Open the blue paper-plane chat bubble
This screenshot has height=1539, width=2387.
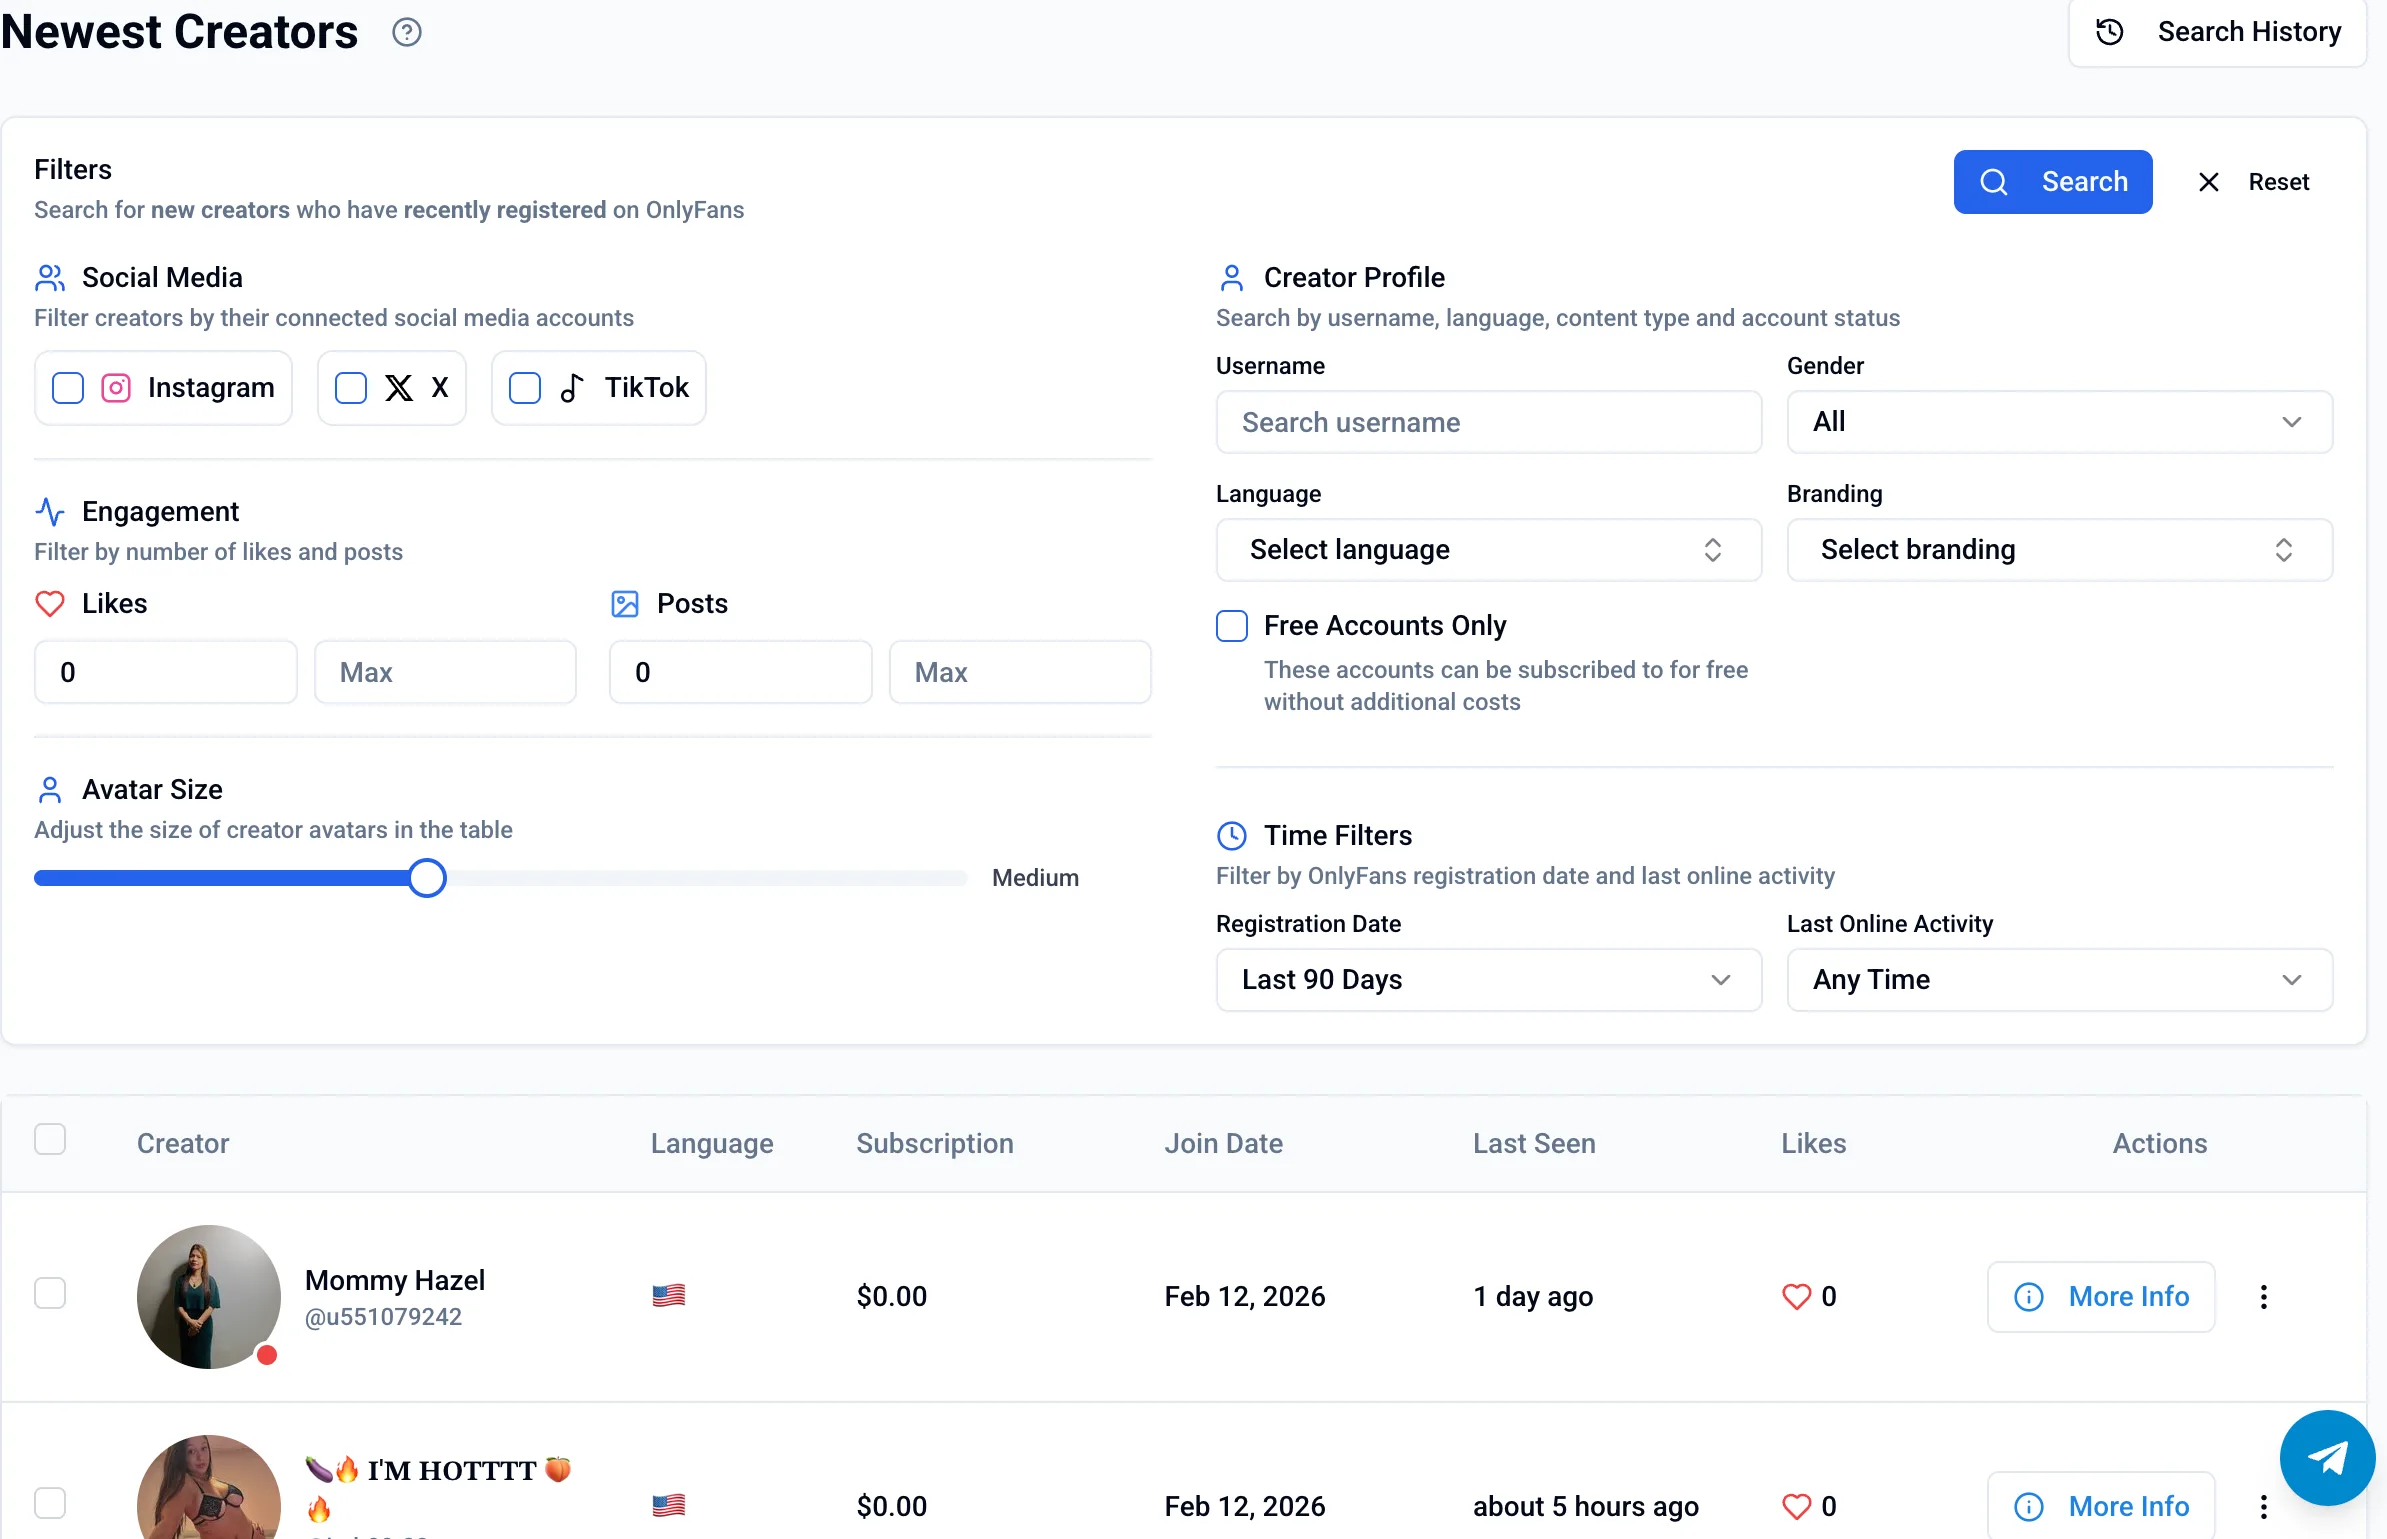2327,1457
